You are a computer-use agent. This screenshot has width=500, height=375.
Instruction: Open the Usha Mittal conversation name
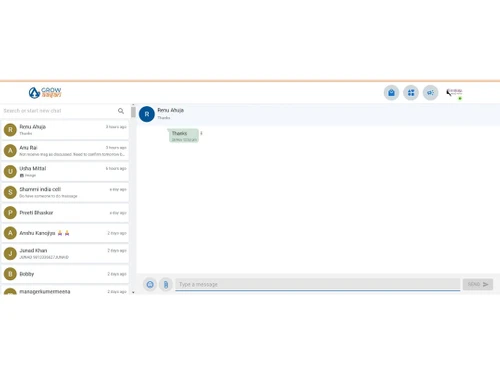33,168
